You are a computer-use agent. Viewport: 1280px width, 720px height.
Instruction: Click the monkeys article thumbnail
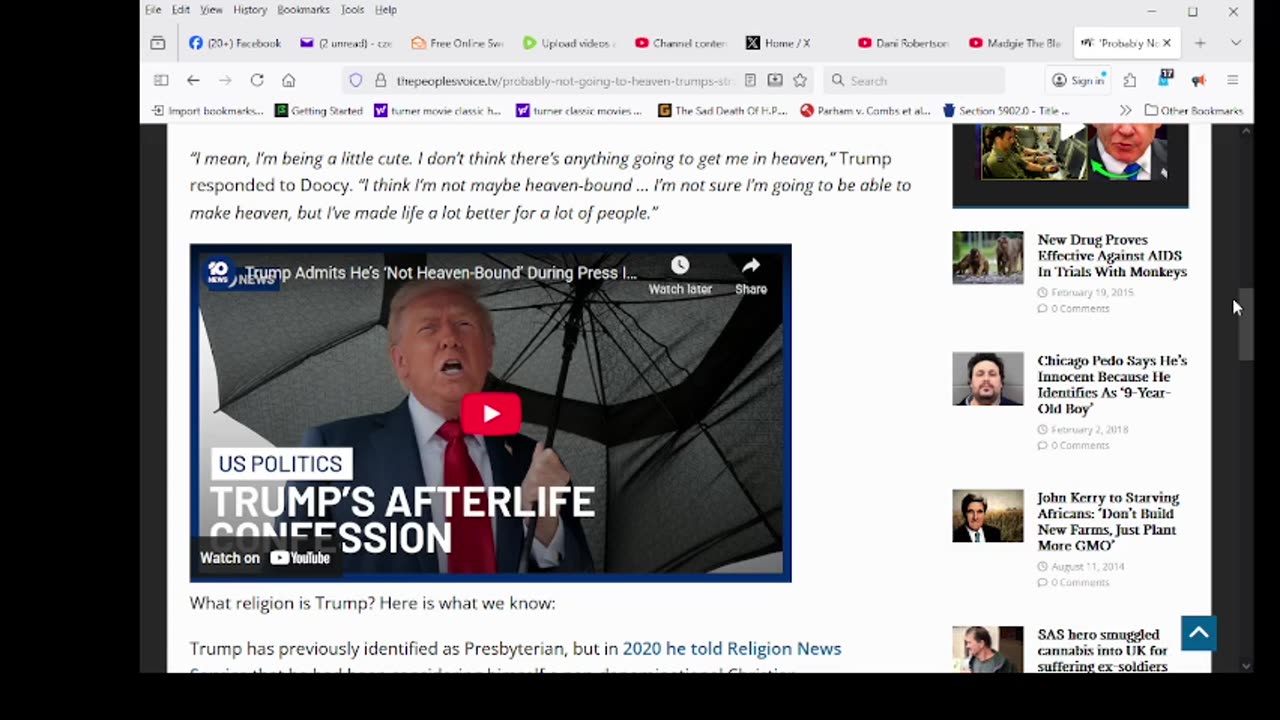tap(988, 258)
